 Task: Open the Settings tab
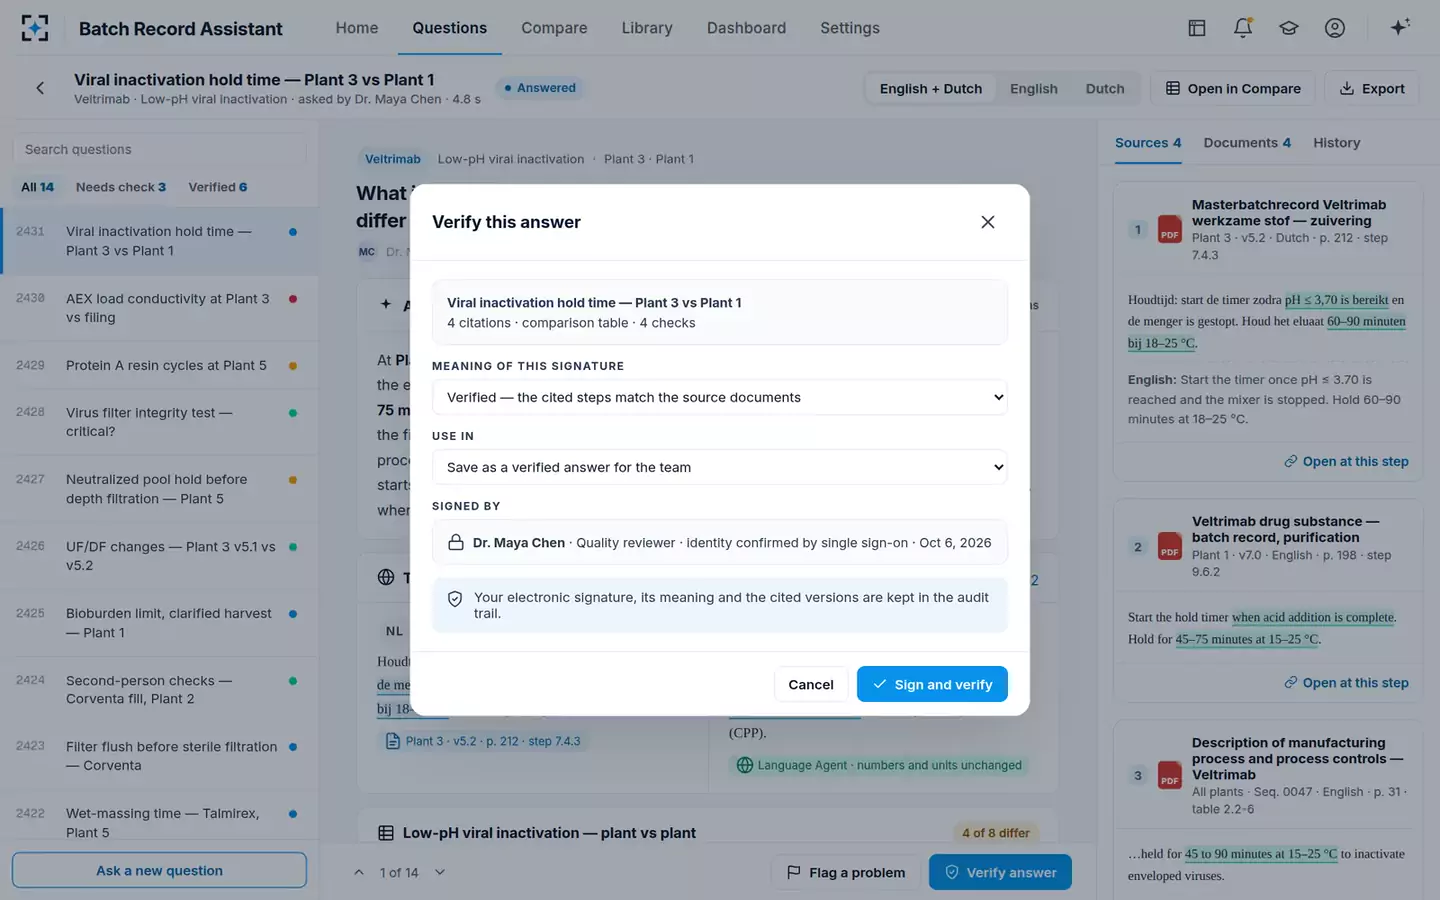[850, 28]
